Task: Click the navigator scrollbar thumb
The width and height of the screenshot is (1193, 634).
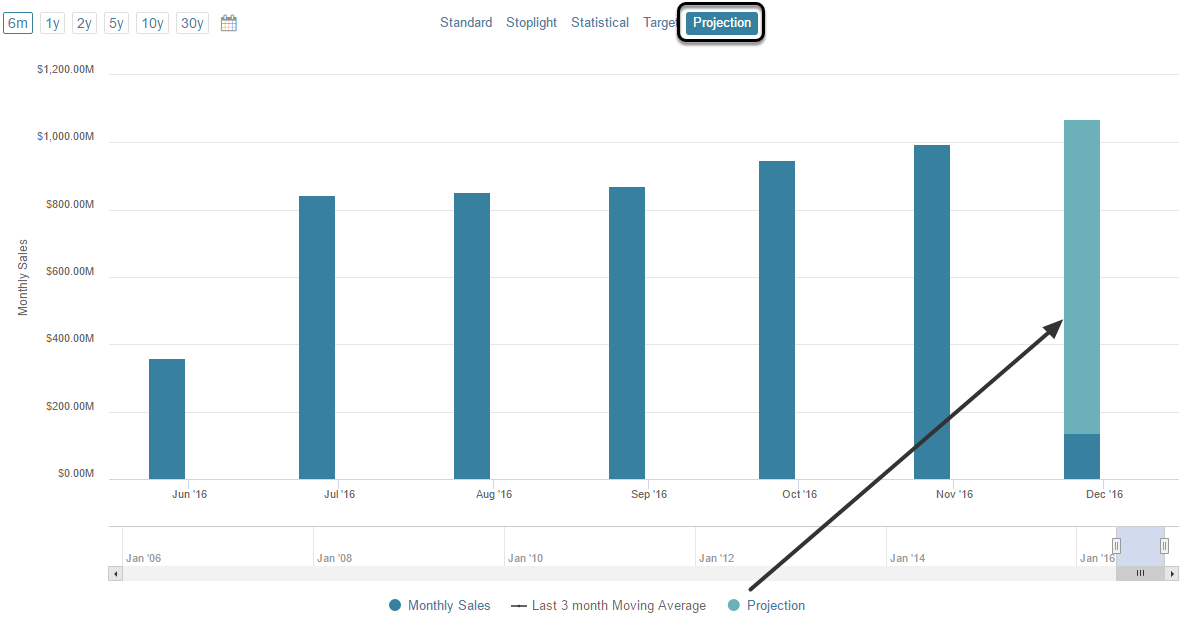Action: (1140, 573)
